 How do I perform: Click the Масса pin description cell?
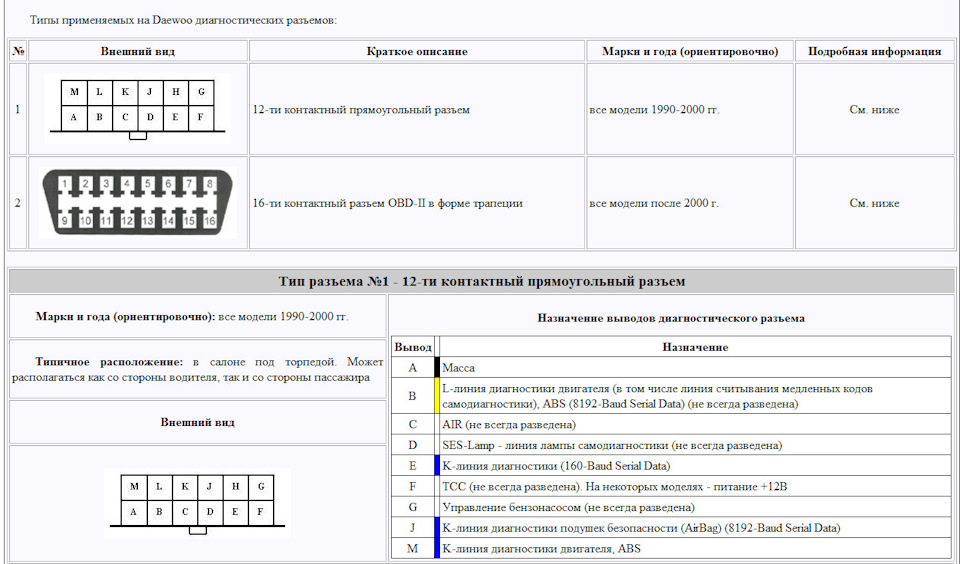[696, 367]
